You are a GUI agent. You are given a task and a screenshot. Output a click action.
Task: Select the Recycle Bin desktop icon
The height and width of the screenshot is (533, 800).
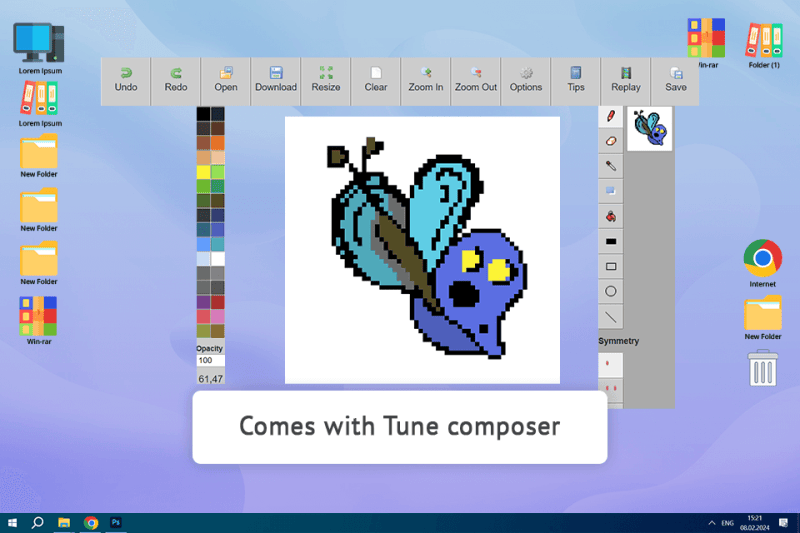click(x=763, y=368)
